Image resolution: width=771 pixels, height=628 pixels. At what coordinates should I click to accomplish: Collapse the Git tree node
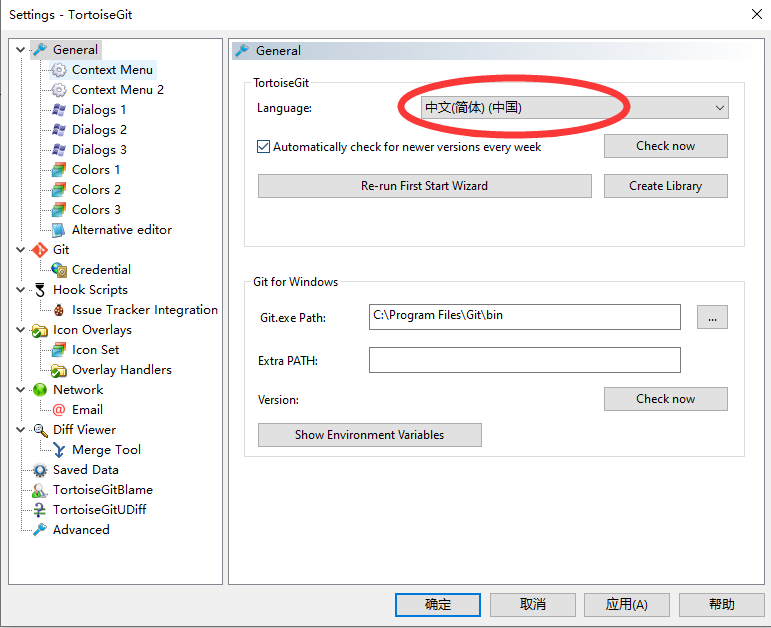21,250
